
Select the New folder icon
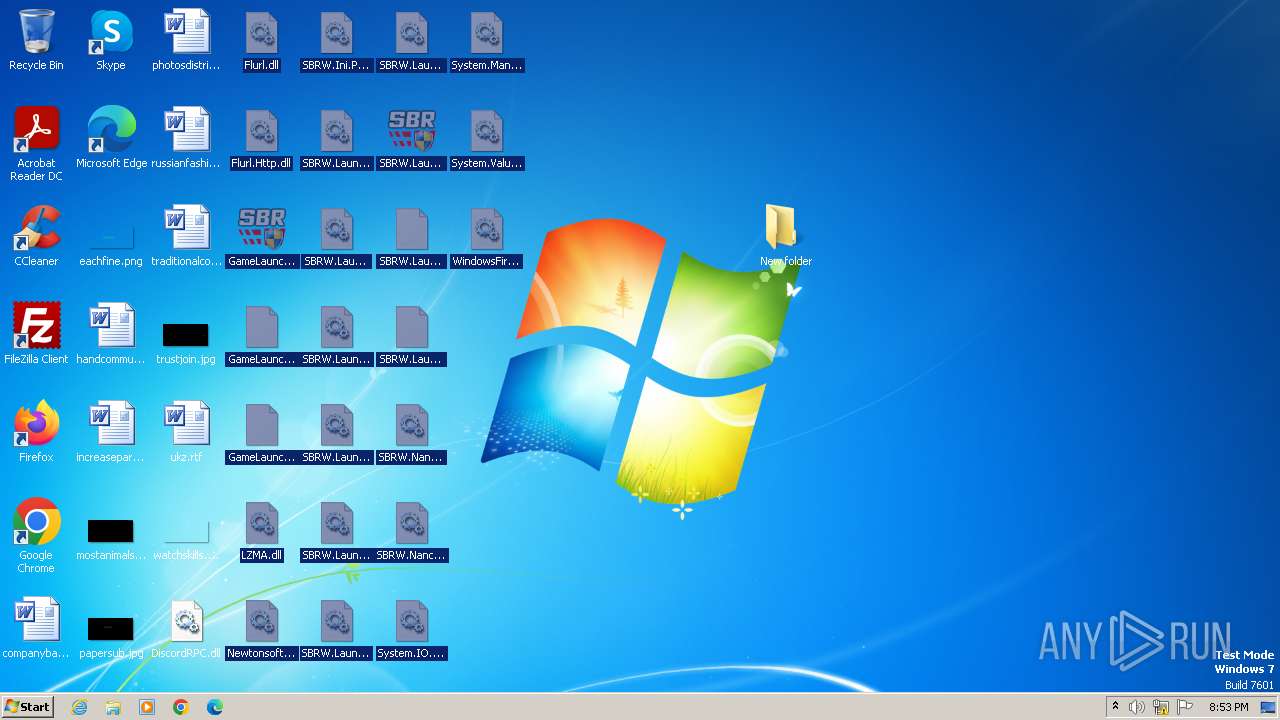[785, 236]
